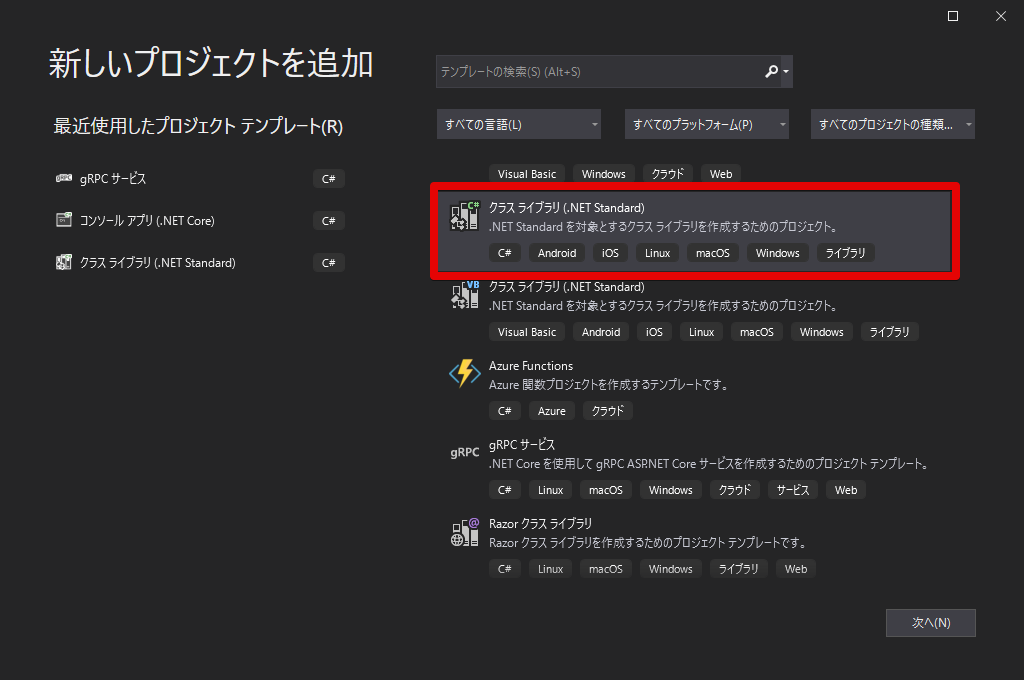This screenshot has width=1024, height=680.
Task: Click the gRPC icon in recent templates
Action: pos(64,178)
